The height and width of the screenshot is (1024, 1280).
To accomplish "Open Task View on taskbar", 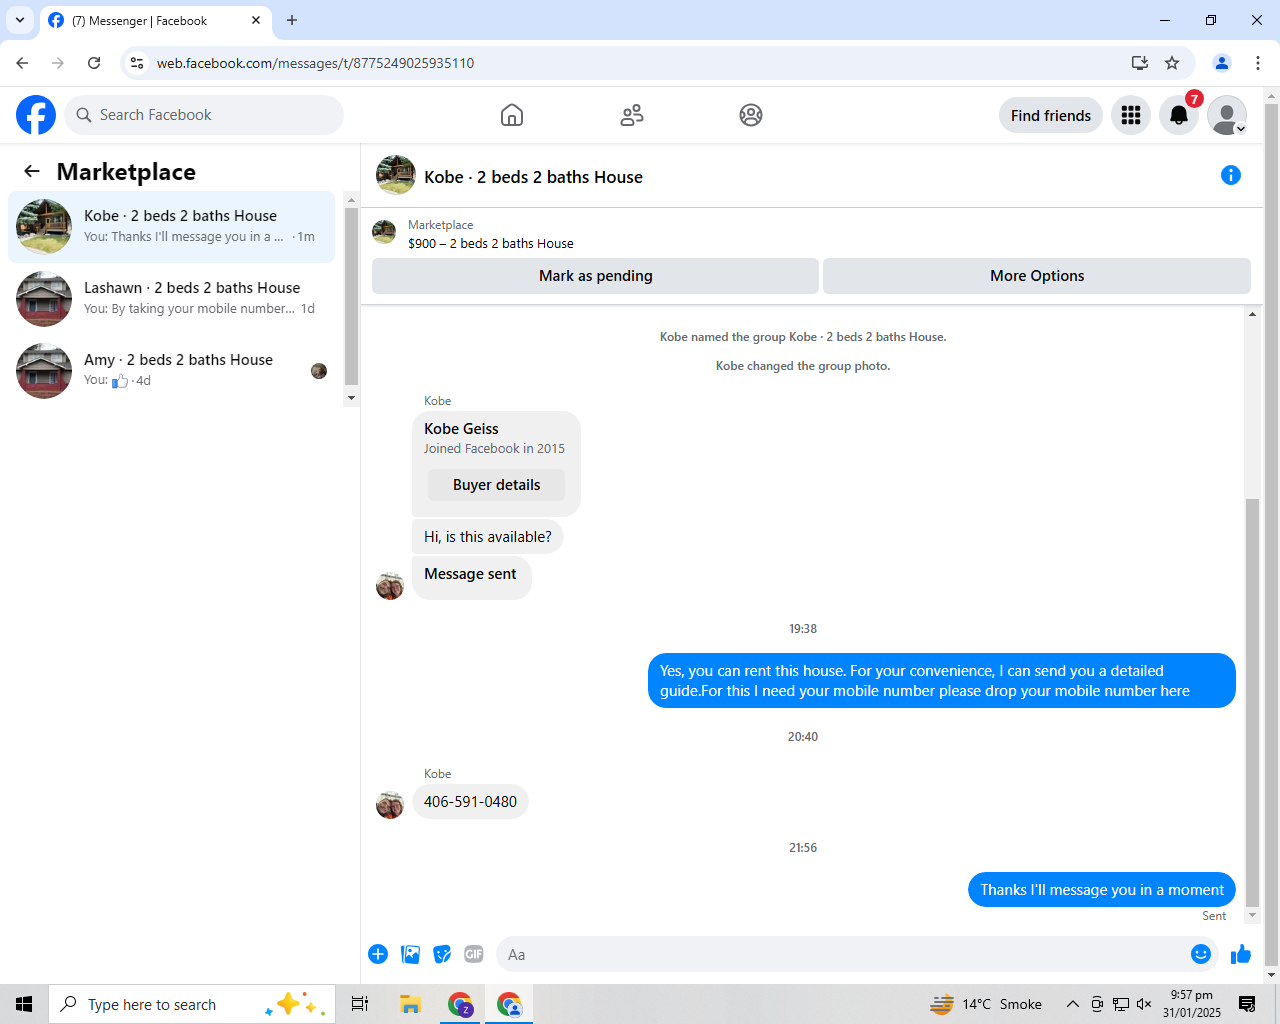I will click(x=360, y=1004).
